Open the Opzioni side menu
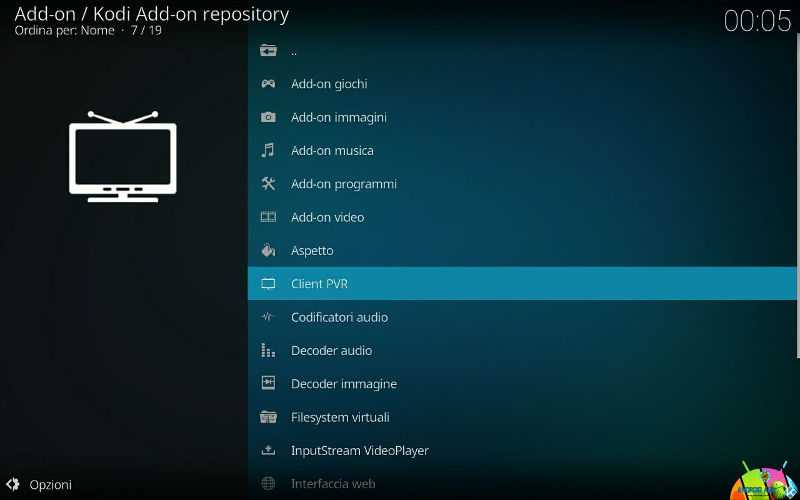800x500 pixels. click(x=39, y=484)
